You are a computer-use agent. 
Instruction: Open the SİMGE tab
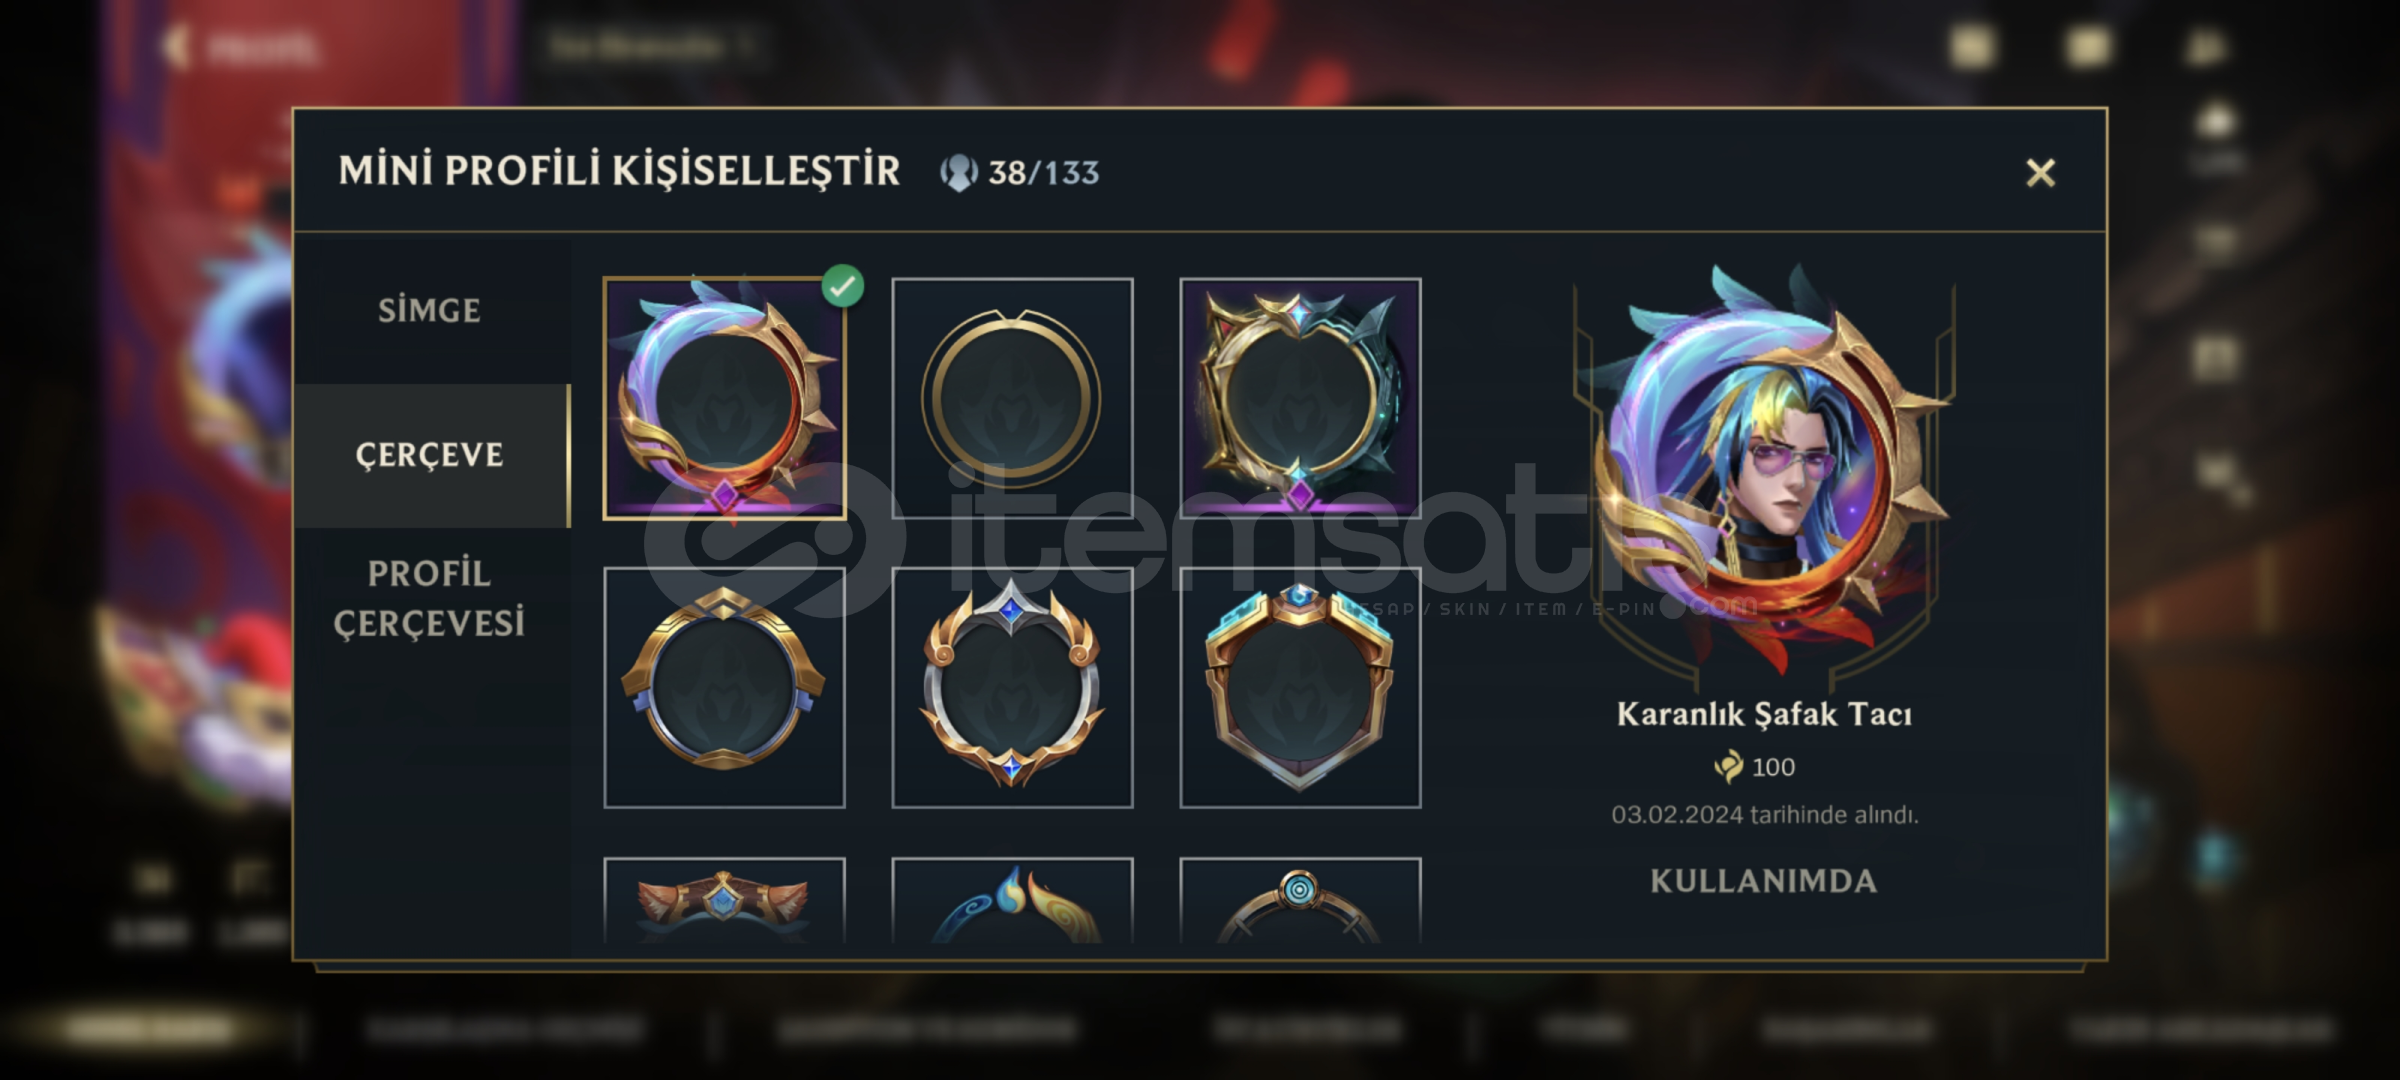[430, 311]
